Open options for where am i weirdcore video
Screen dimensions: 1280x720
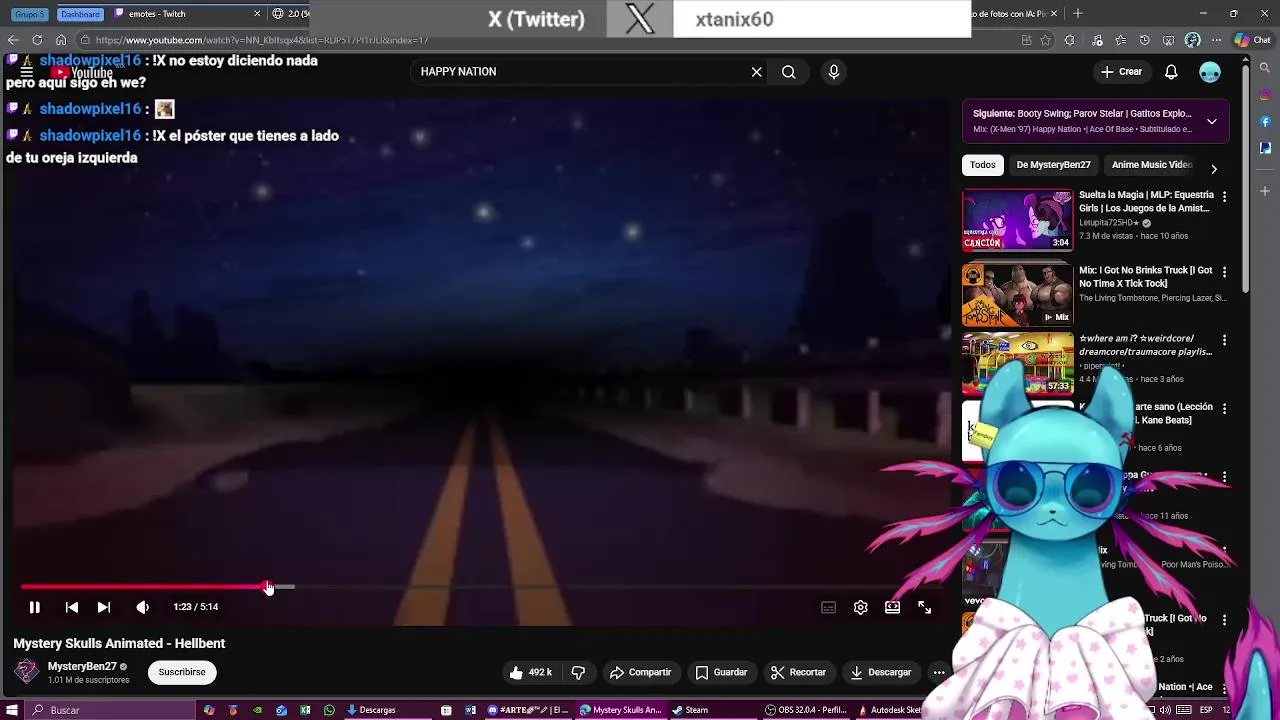point(1224,341)
